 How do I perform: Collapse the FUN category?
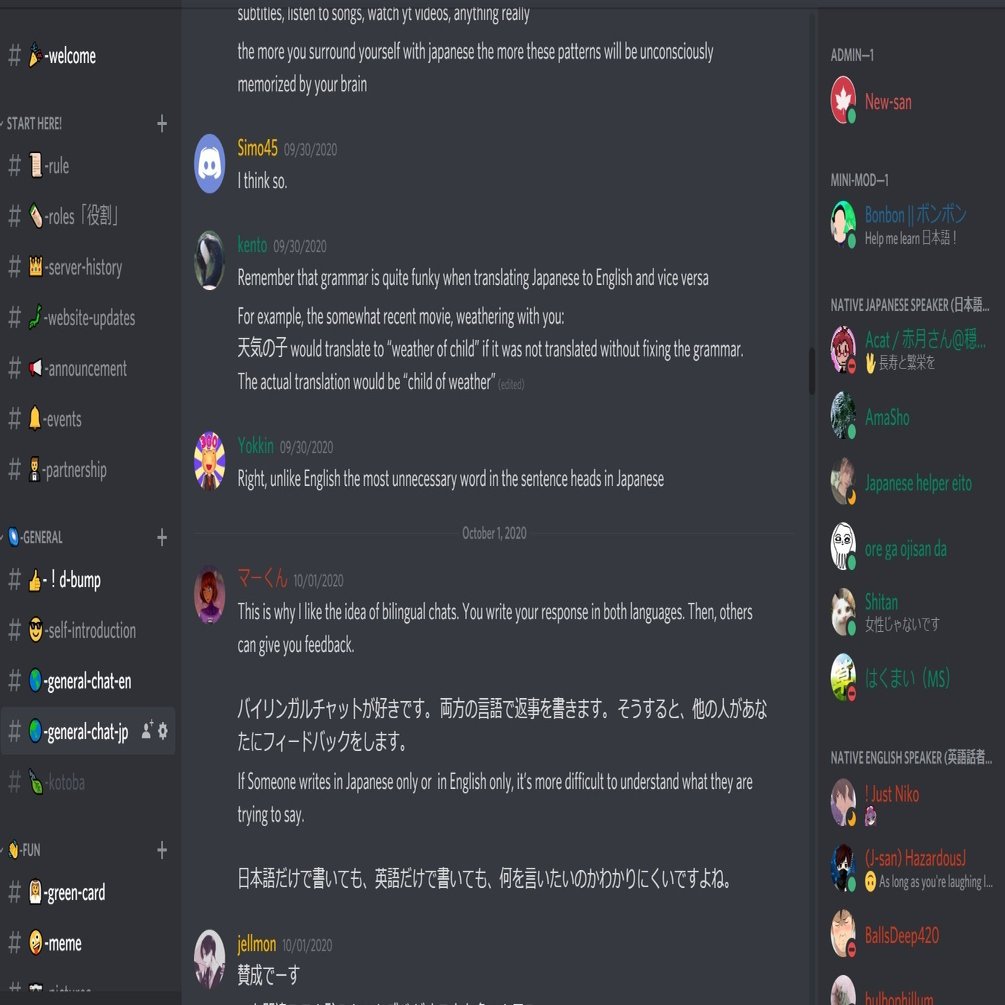(x=22, y=850)
